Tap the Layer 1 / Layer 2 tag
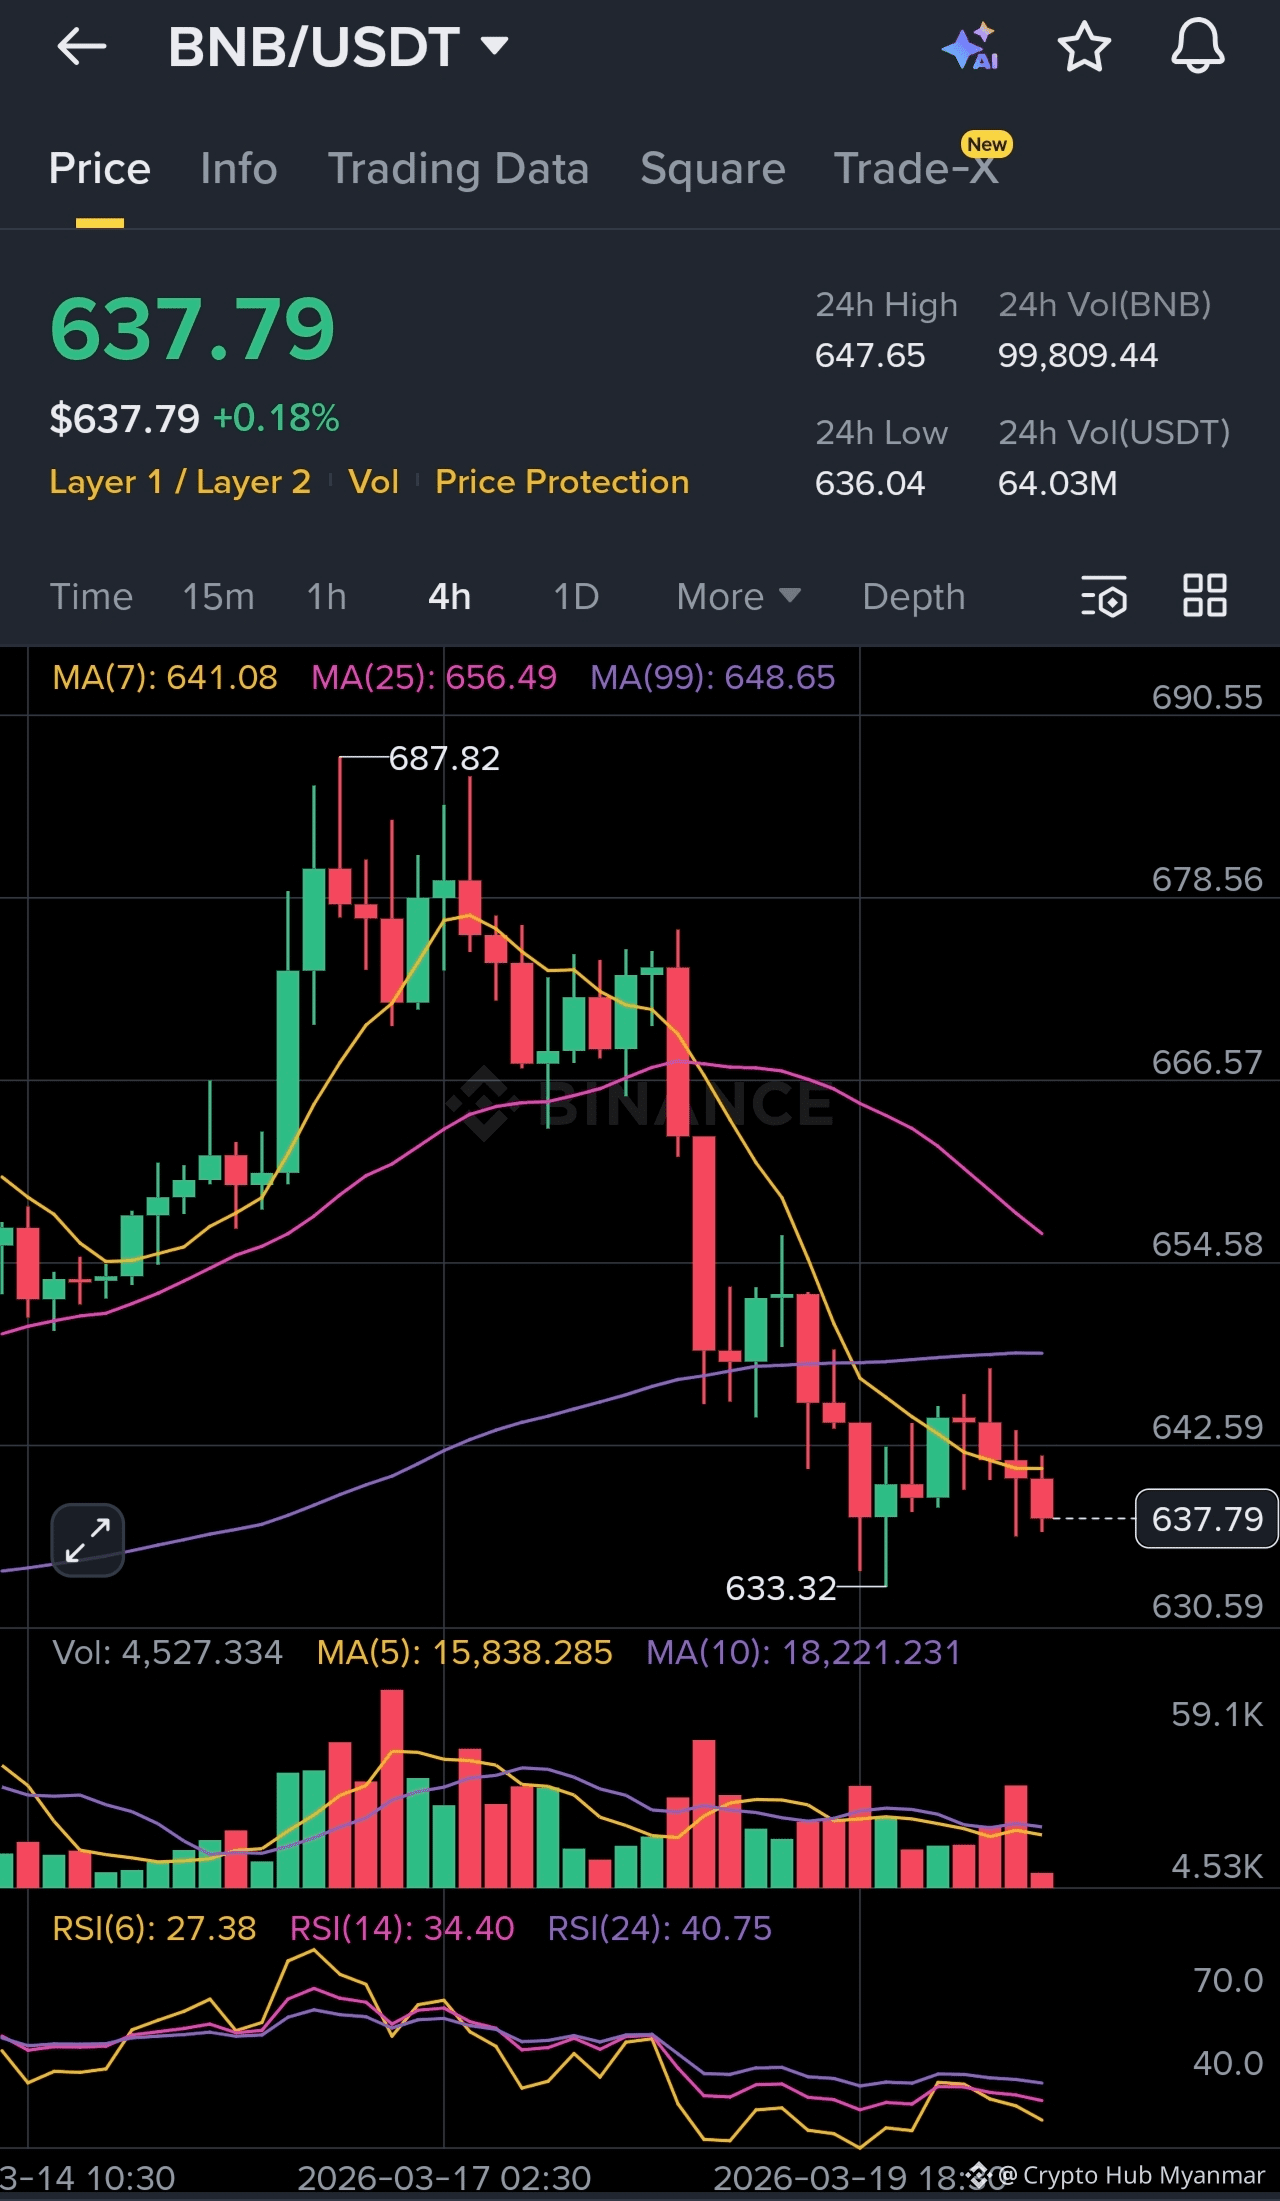Image resolution: width=1280 pixels, height=2201 pixels. [180, 482]
